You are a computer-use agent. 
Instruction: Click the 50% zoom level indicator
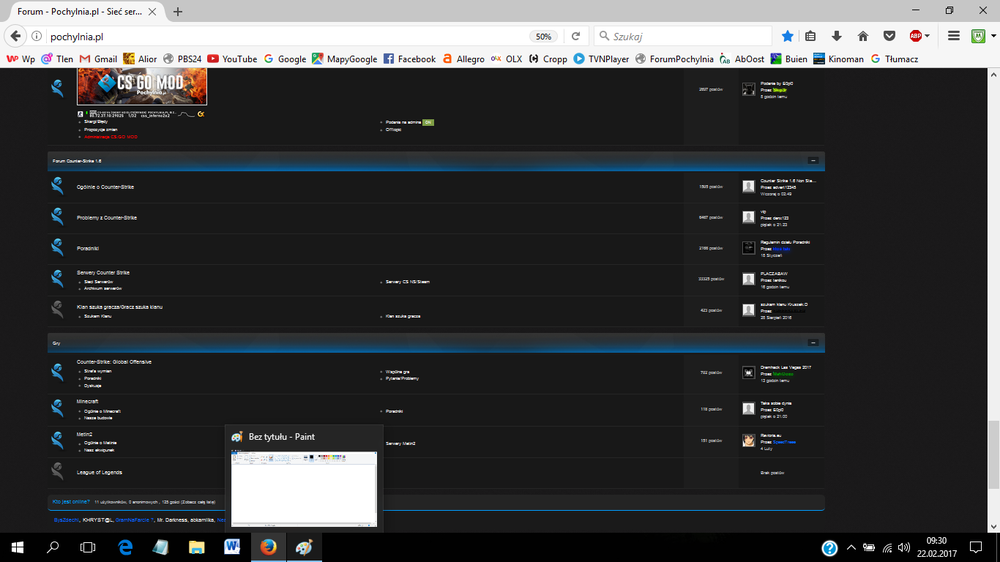click(543, 36)
